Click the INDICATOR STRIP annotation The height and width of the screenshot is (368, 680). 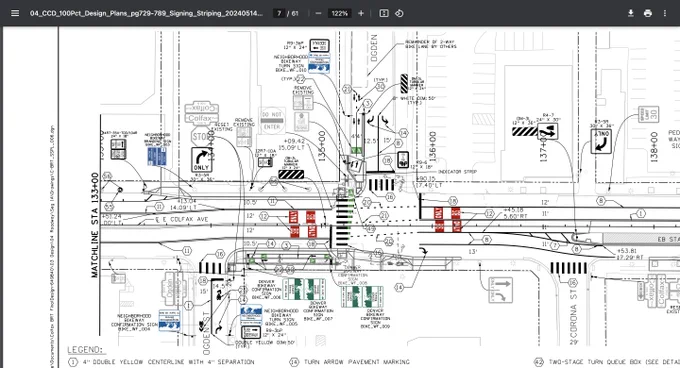[457, 172]
